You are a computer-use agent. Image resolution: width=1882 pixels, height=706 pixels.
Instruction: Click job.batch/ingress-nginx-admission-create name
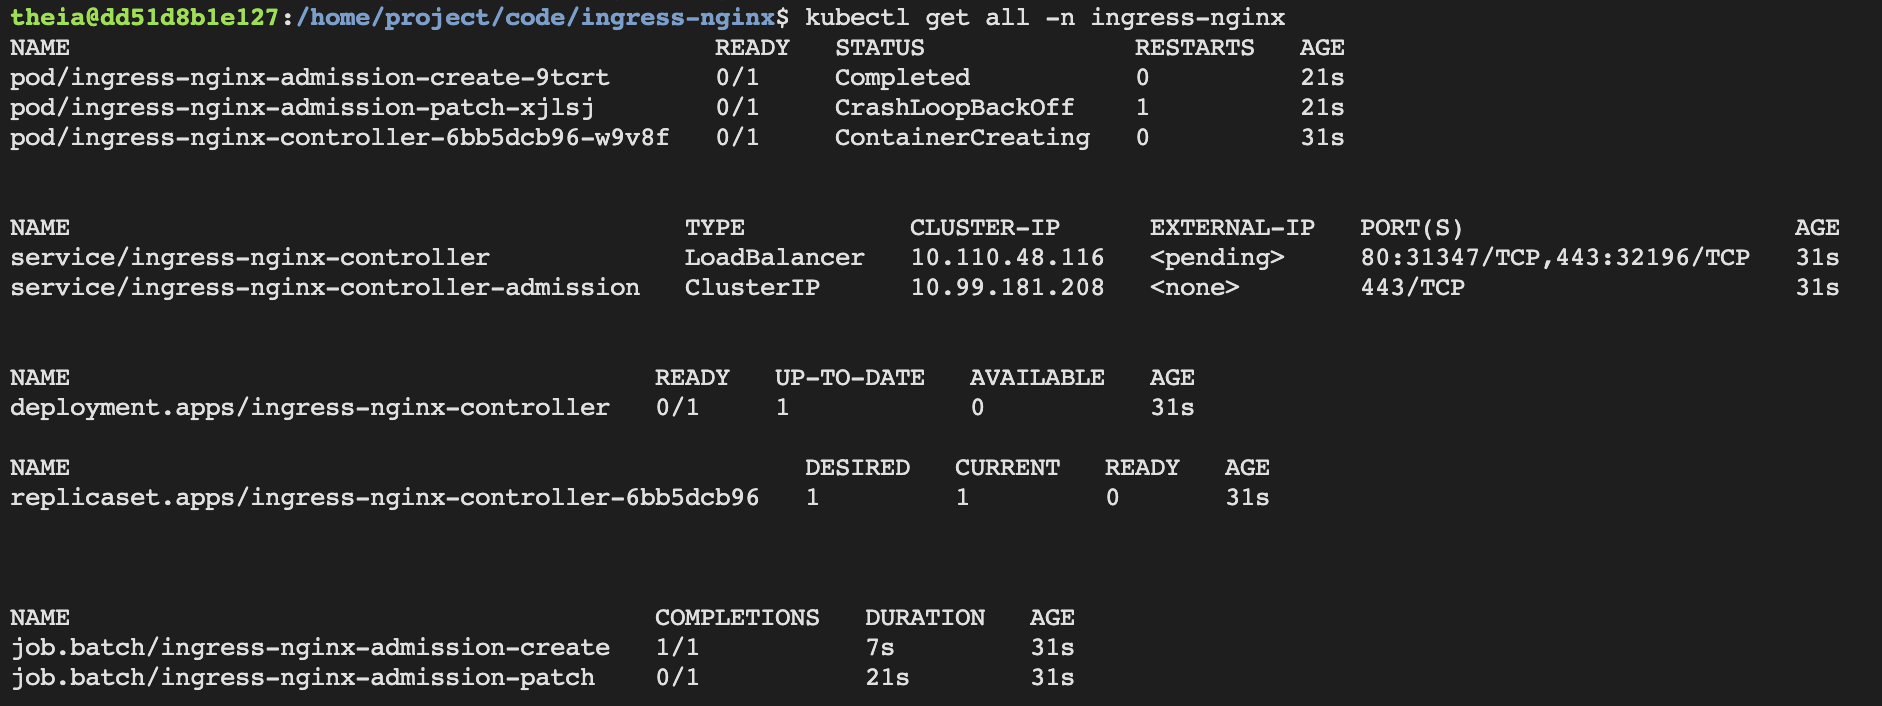tap(310, 648)
